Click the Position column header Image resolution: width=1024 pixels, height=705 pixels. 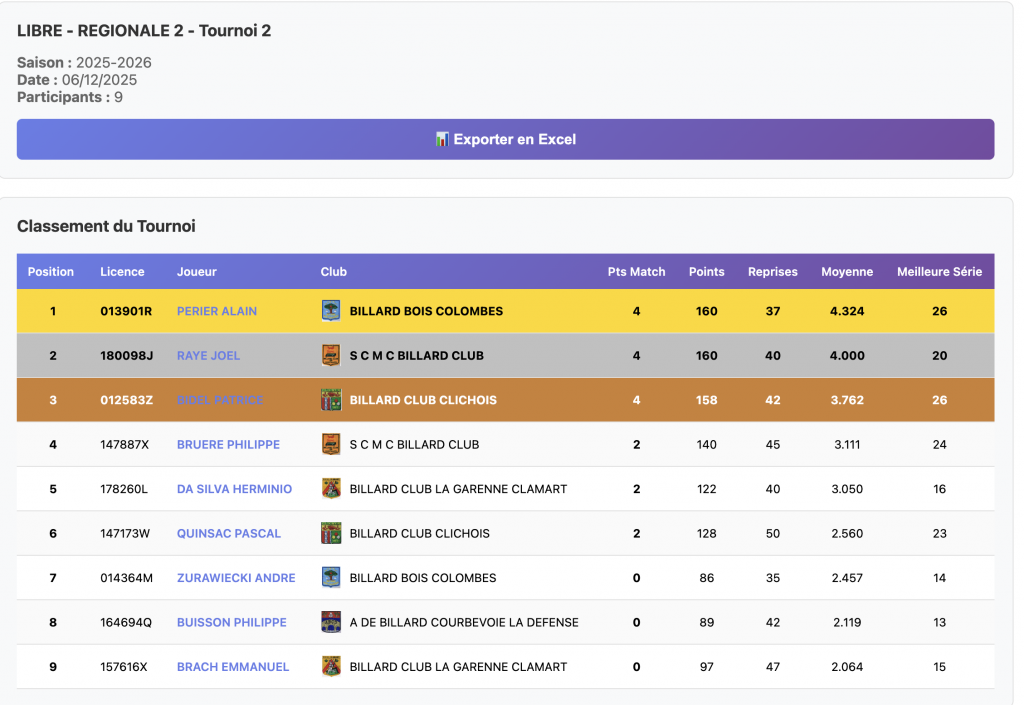point(51,272)
